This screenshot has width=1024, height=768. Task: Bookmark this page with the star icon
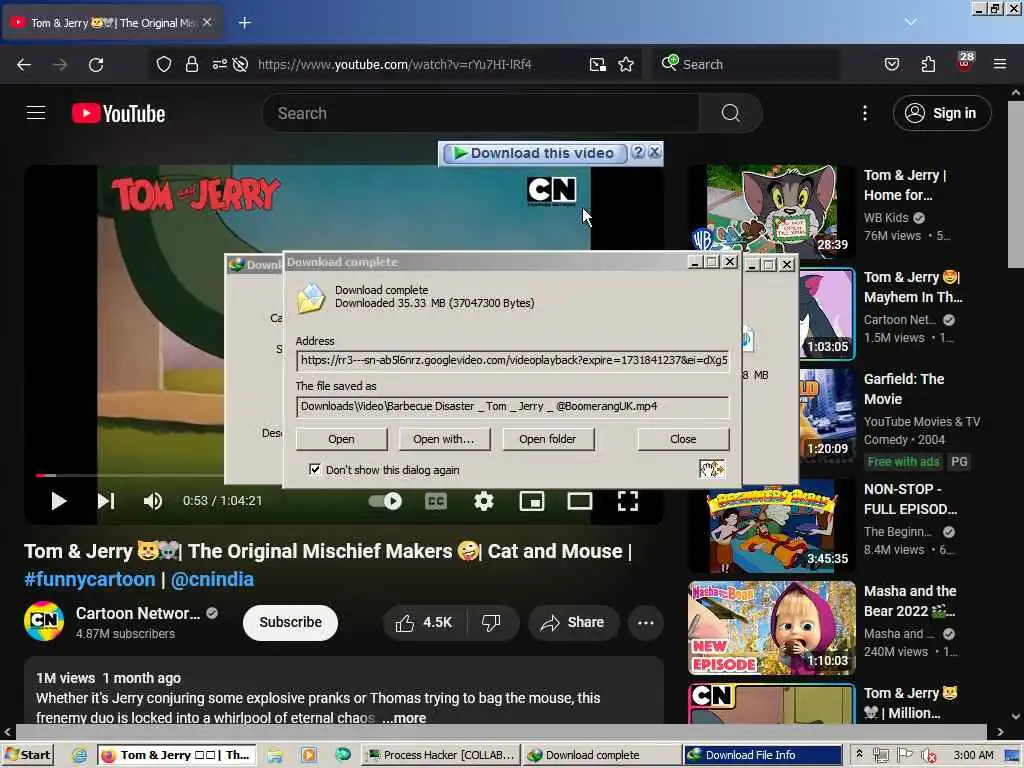[626, 64]
